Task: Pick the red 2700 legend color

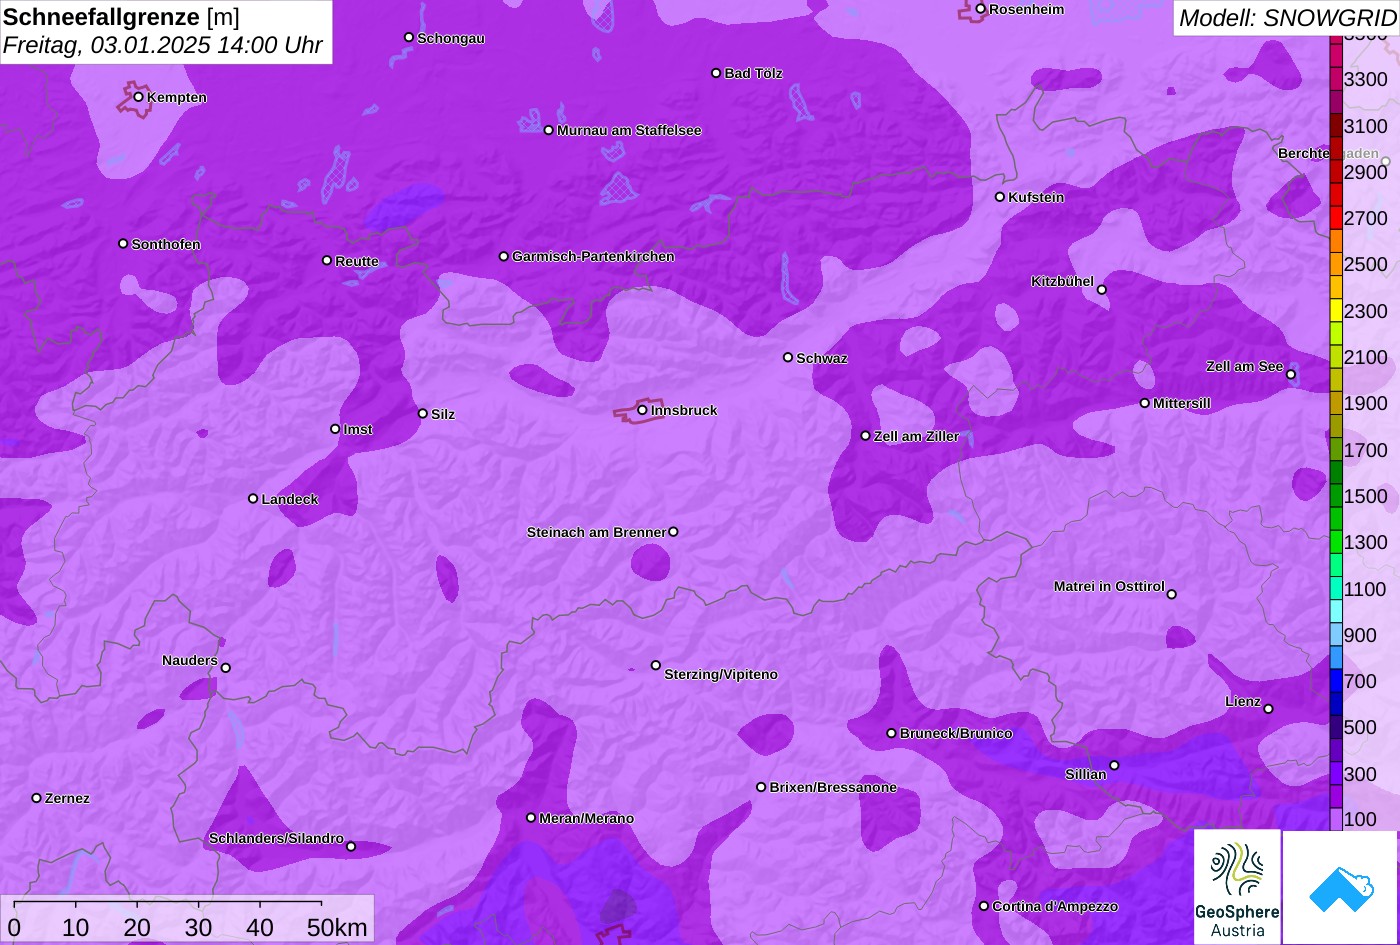Action: pyautogui.click(x=1336, y=218)
